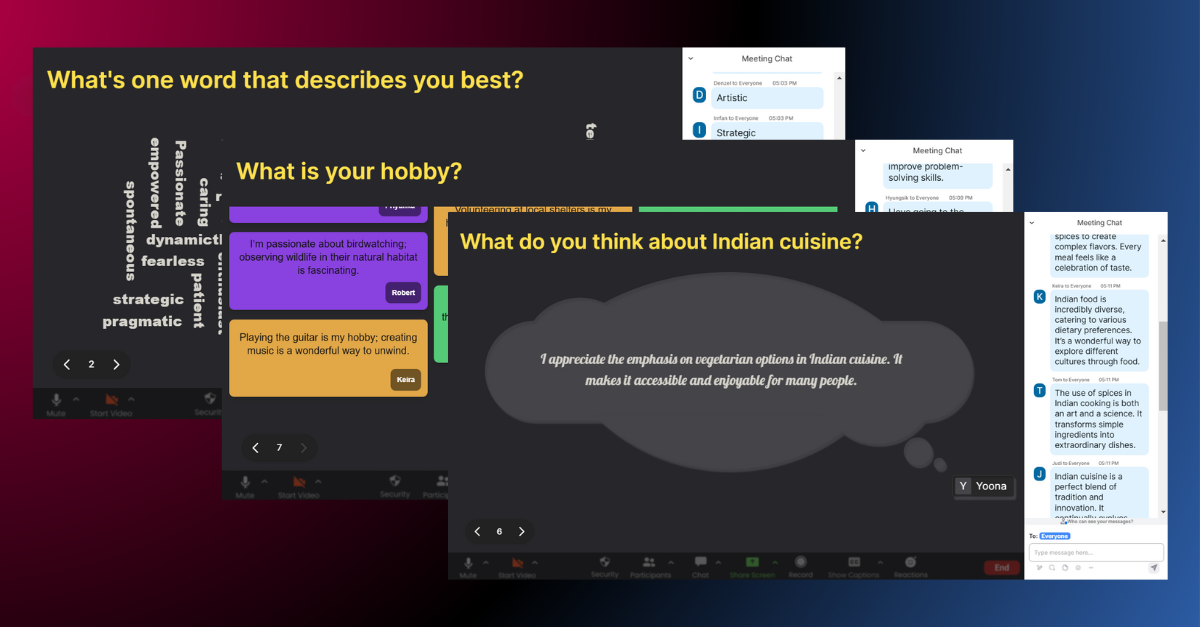
Task: Click Keira's "Indian food is incredibly diverse" message
Action: tap(1099, 331)
